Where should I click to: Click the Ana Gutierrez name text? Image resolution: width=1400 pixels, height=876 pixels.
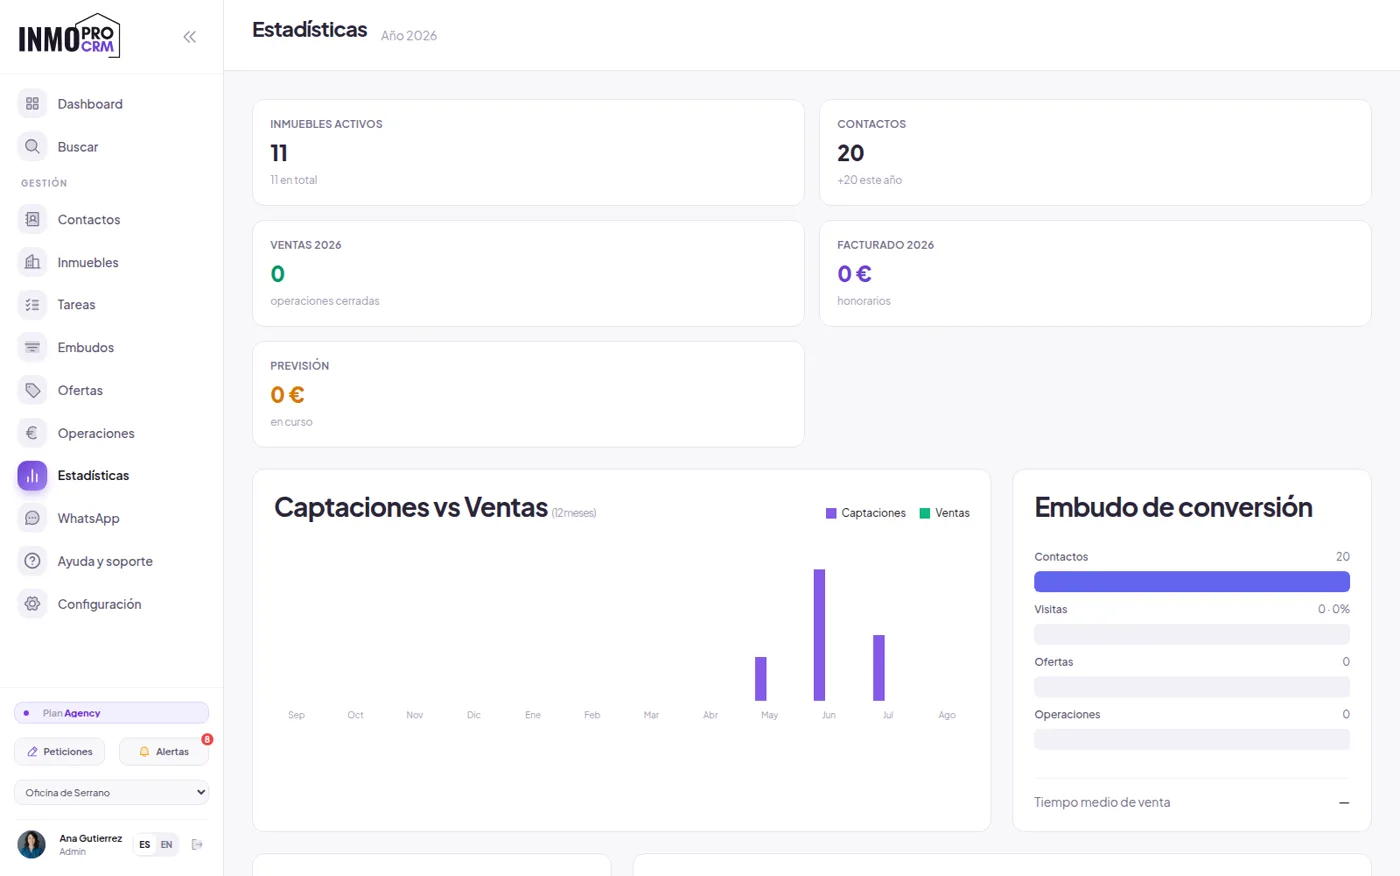[90, 838]
